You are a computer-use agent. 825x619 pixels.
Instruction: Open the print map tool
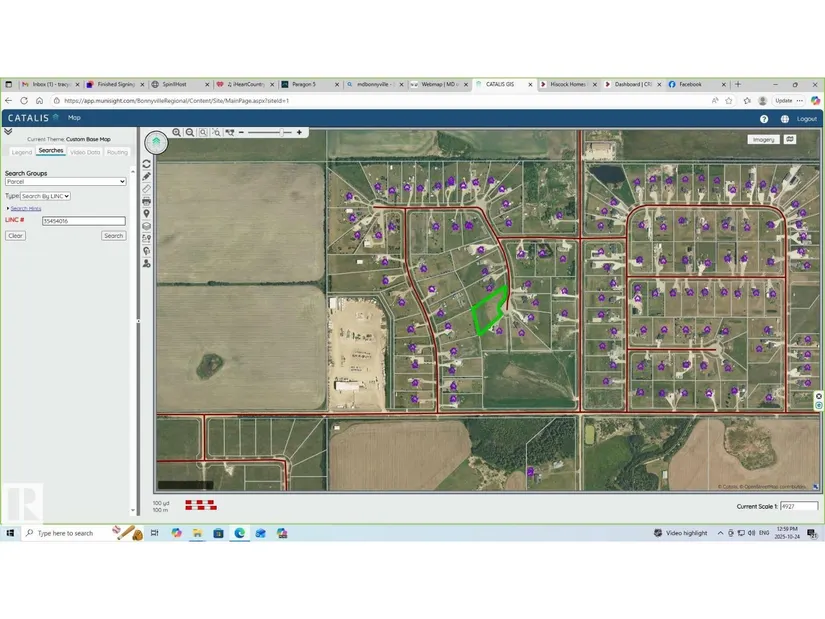(x=147, y=201)
